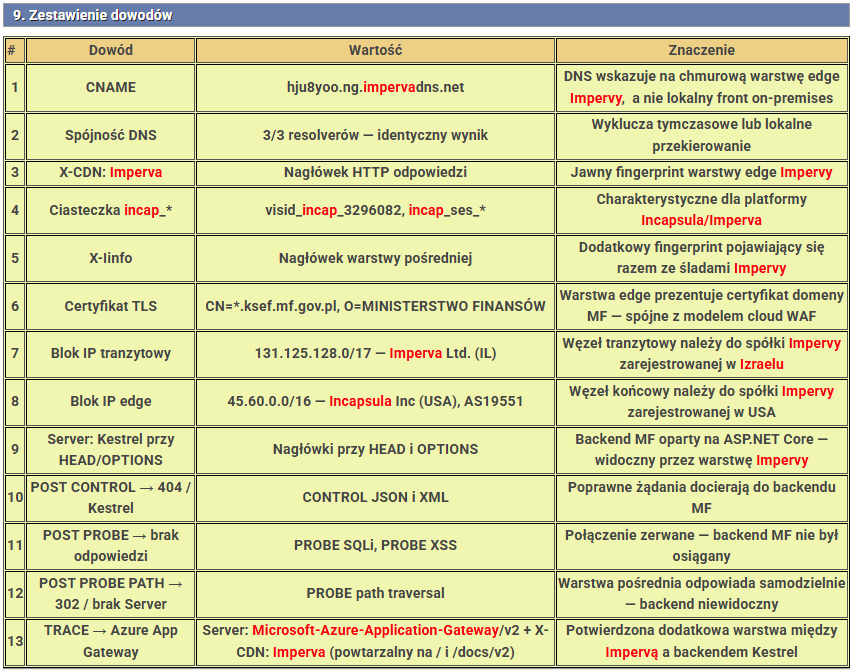The height and width of the screenshot is (672, 853).
Task: Click the 'X-CDN: Imperva' cell
Action: click(x=110, y=172)
